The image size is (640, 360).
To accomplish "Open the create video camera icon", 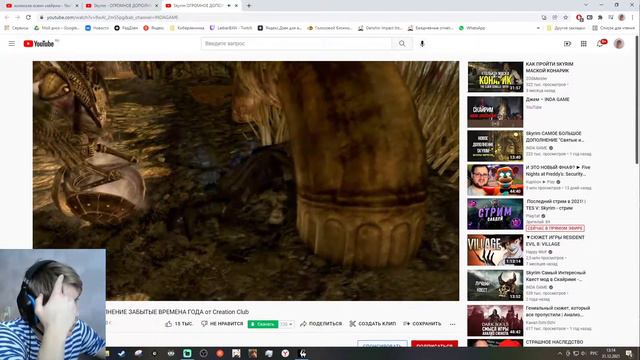I will click(567, 44).
